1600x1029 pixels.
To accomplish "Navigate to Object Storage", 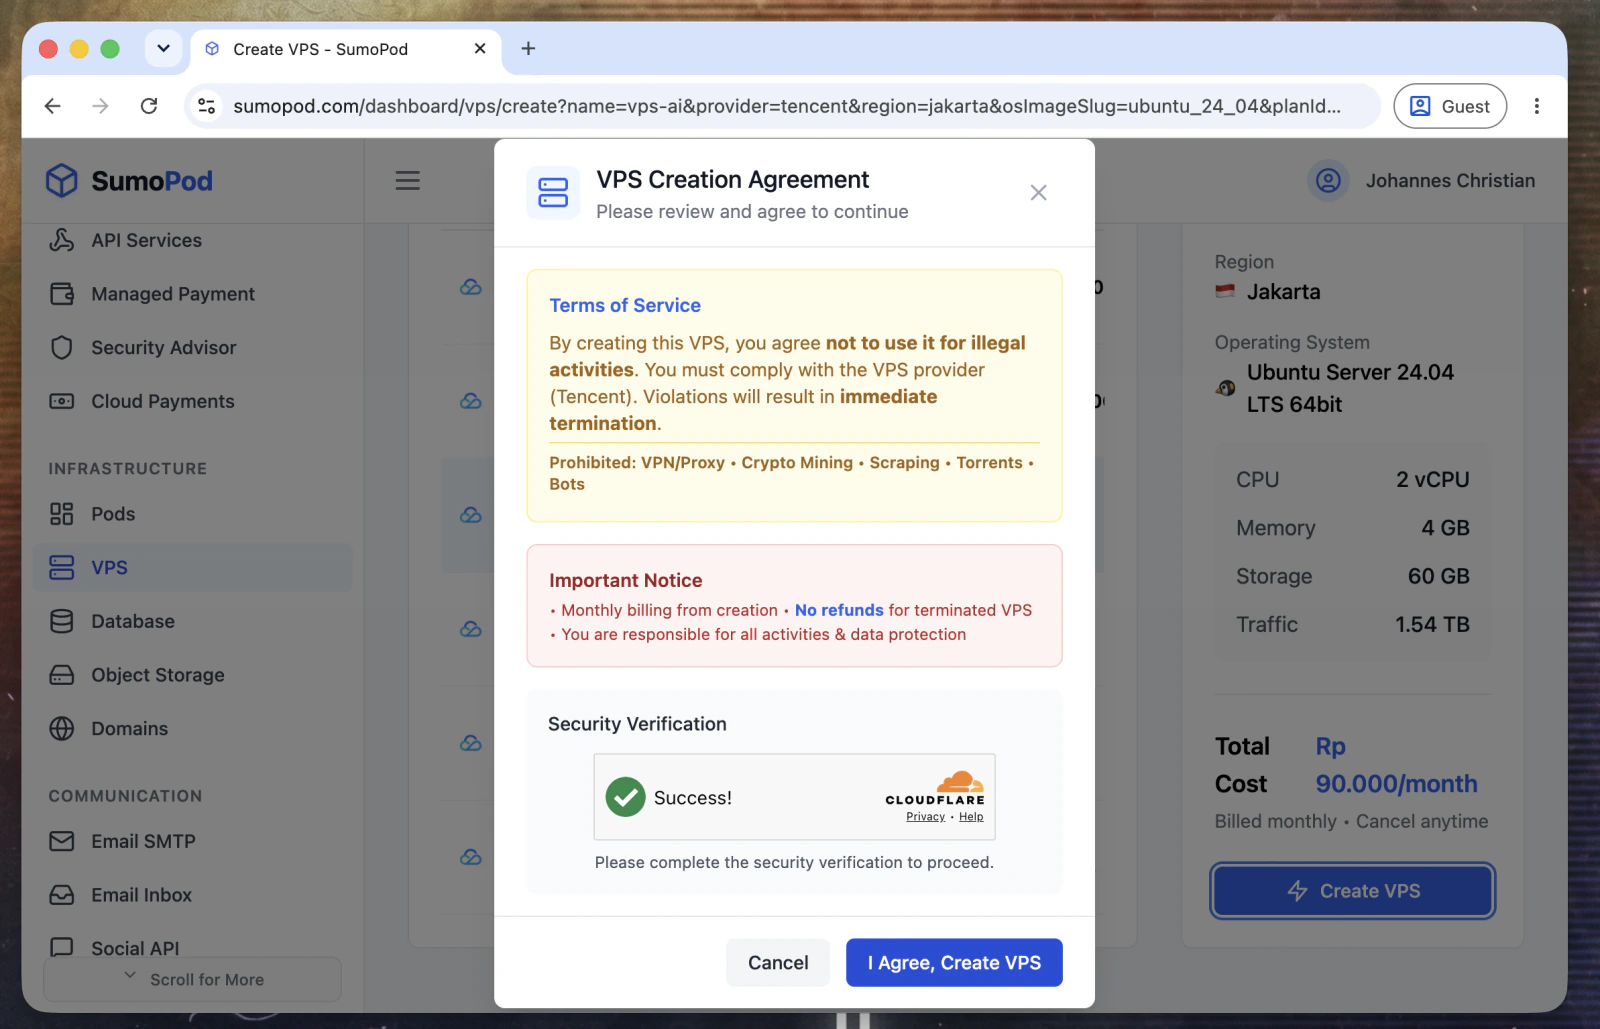I will coord(193,675).
